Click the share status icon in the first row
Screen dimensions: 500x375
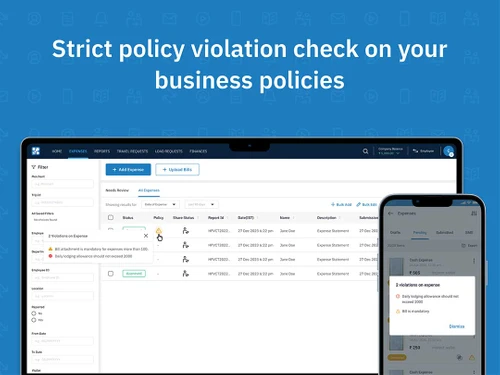pos(186,230)
